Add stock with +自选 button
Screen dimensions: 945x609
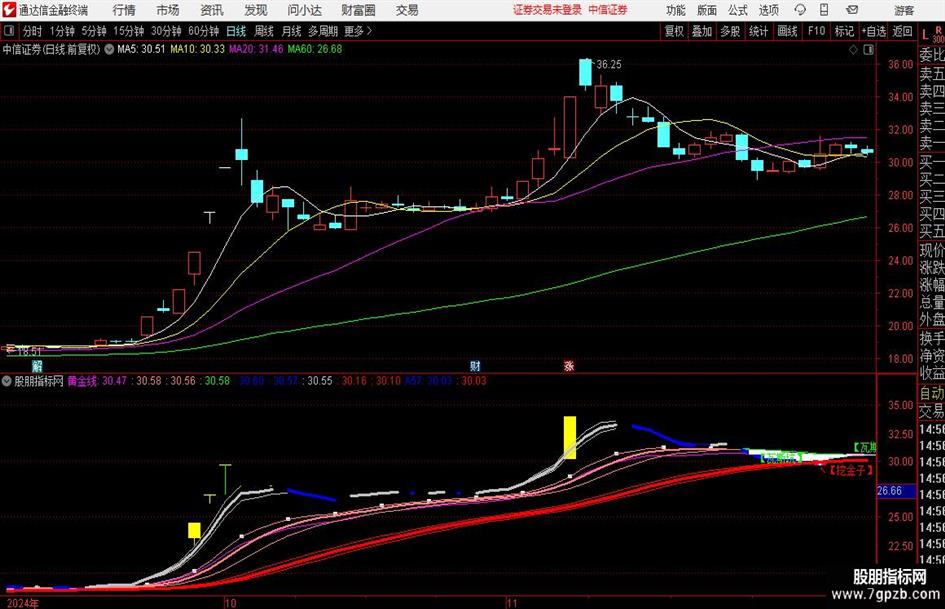[x=874, y=31]
